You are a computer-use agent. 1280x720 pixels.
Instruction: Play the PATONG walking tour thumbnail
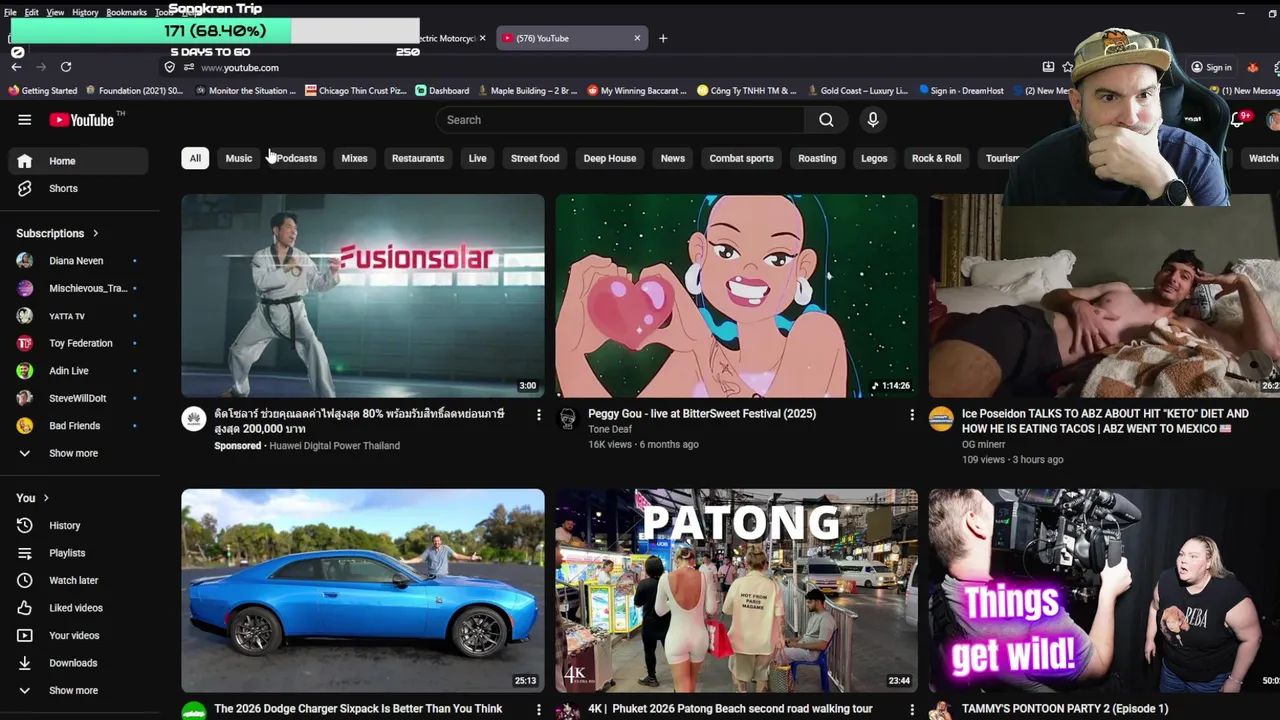pyautogui.click(x=736, y=591)
